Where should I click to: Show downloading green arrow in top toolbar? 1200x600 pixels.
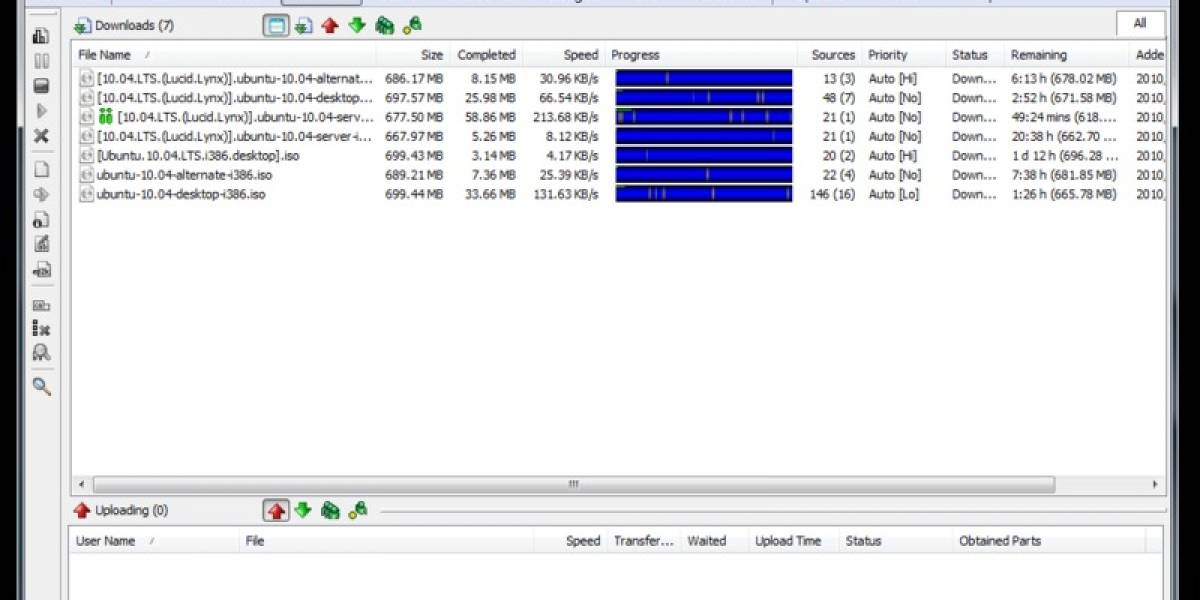click(x=357, y=26)
